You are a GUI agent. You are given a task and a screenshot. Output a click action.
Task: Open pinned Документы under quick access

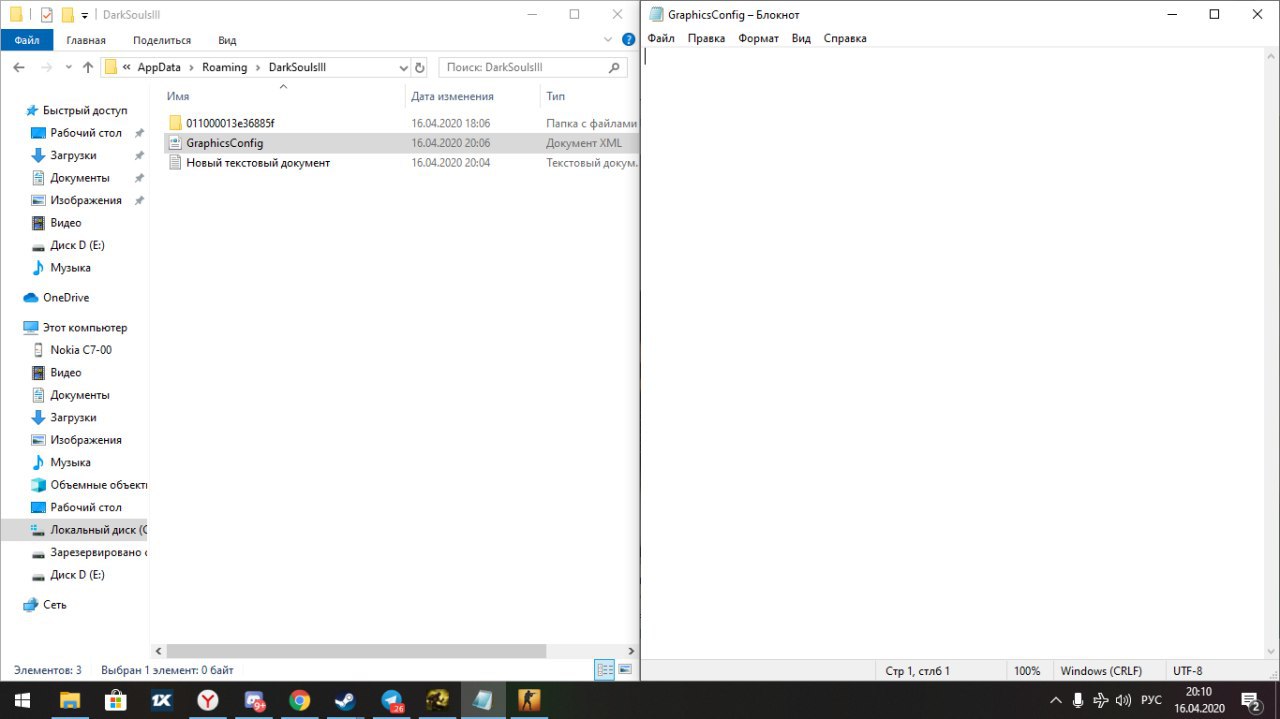(x=80, y=178)
